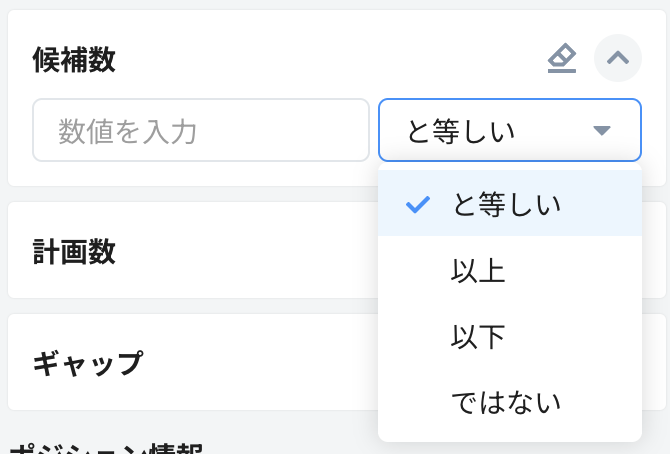670x454 pixels.
Task: Open the と等しい comparison combo box
Action: (490, 130)
